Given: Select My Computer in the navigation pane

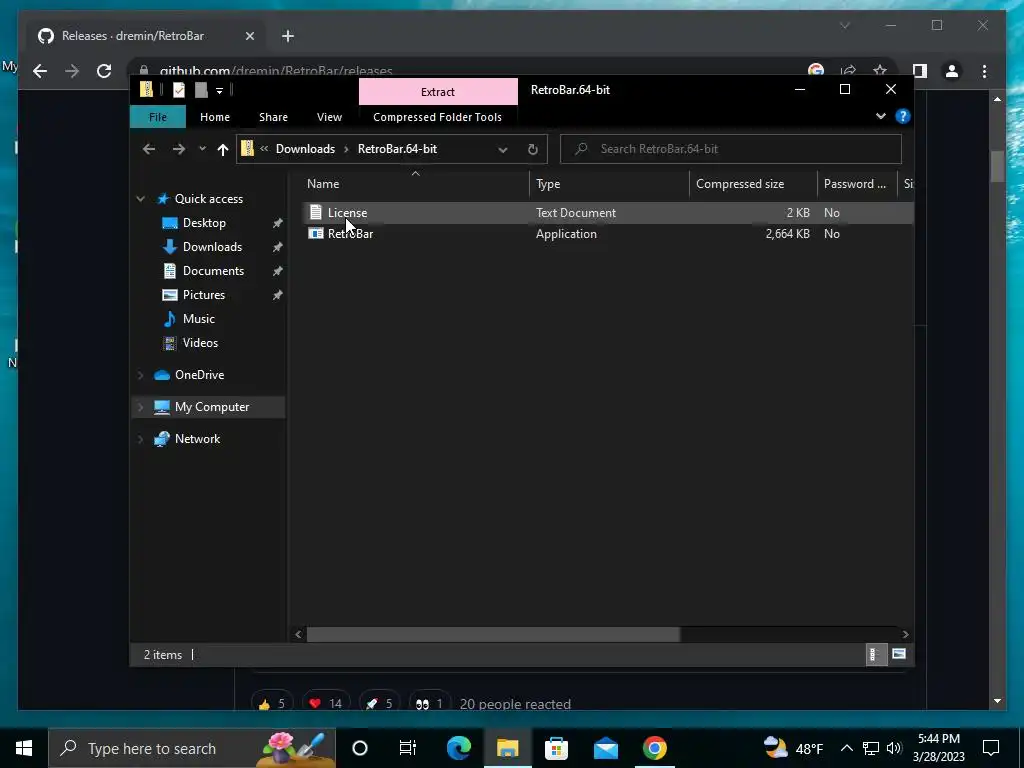Looking at the screenshot, I should pyautogui.click(x=212, y=407).
